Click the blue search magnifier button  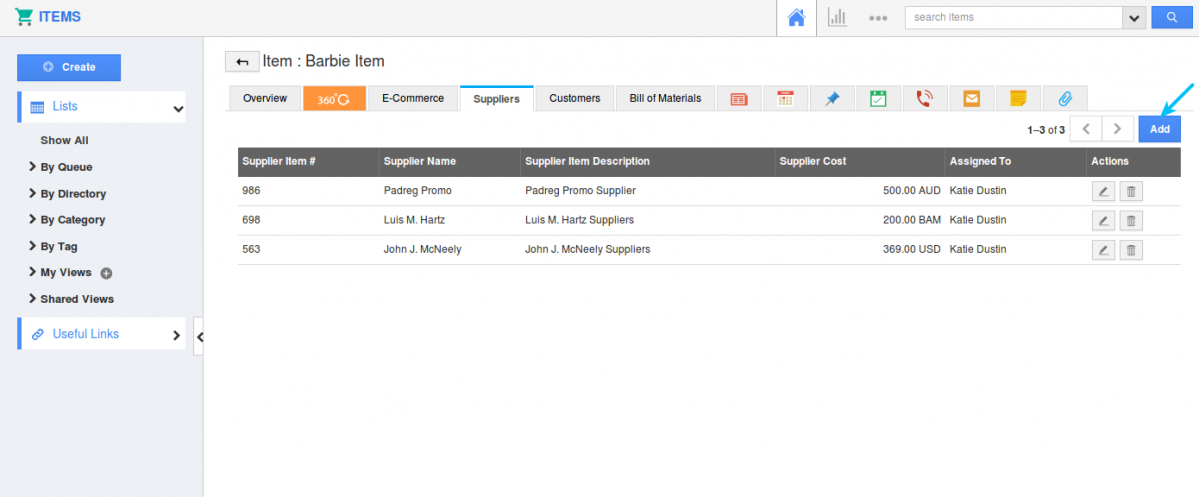pos(1171,17)
